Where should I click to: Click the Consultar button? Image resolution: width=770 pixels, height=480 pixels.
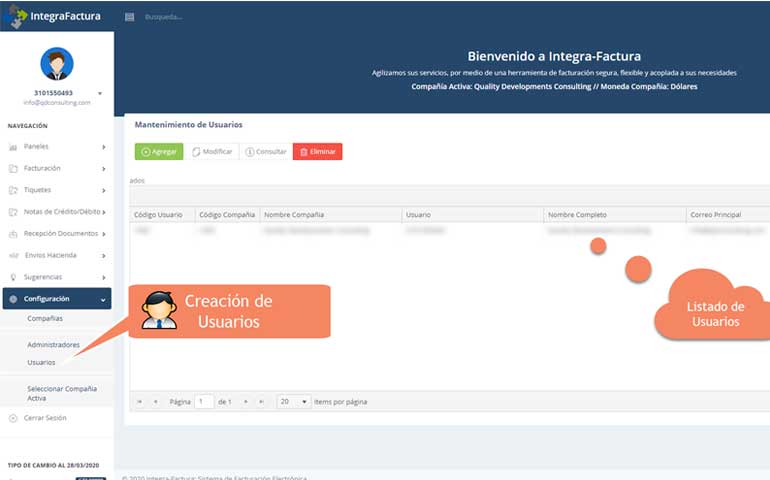coord(266,151)
